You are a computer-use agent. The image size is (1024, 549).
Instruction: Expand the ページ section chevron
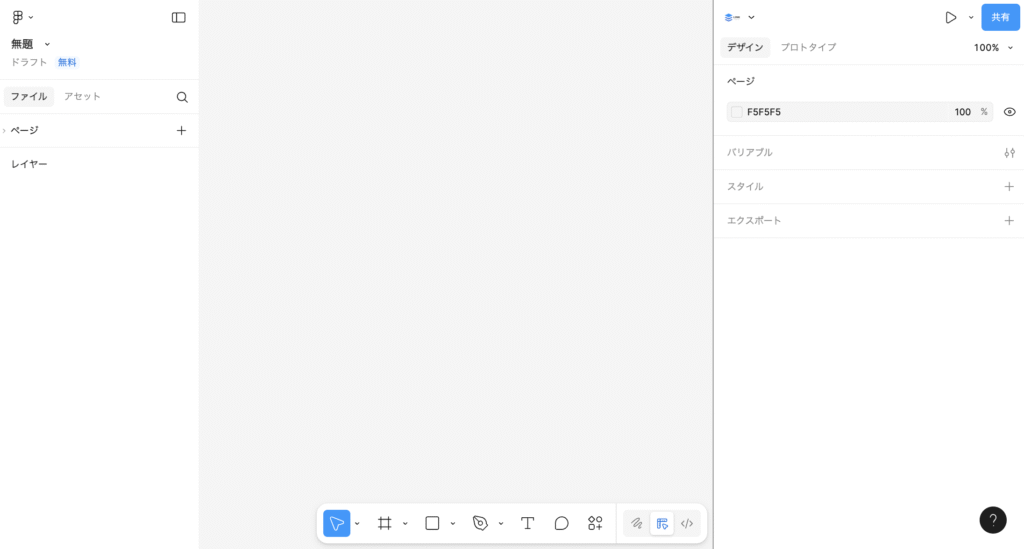(x=4, y=131)
